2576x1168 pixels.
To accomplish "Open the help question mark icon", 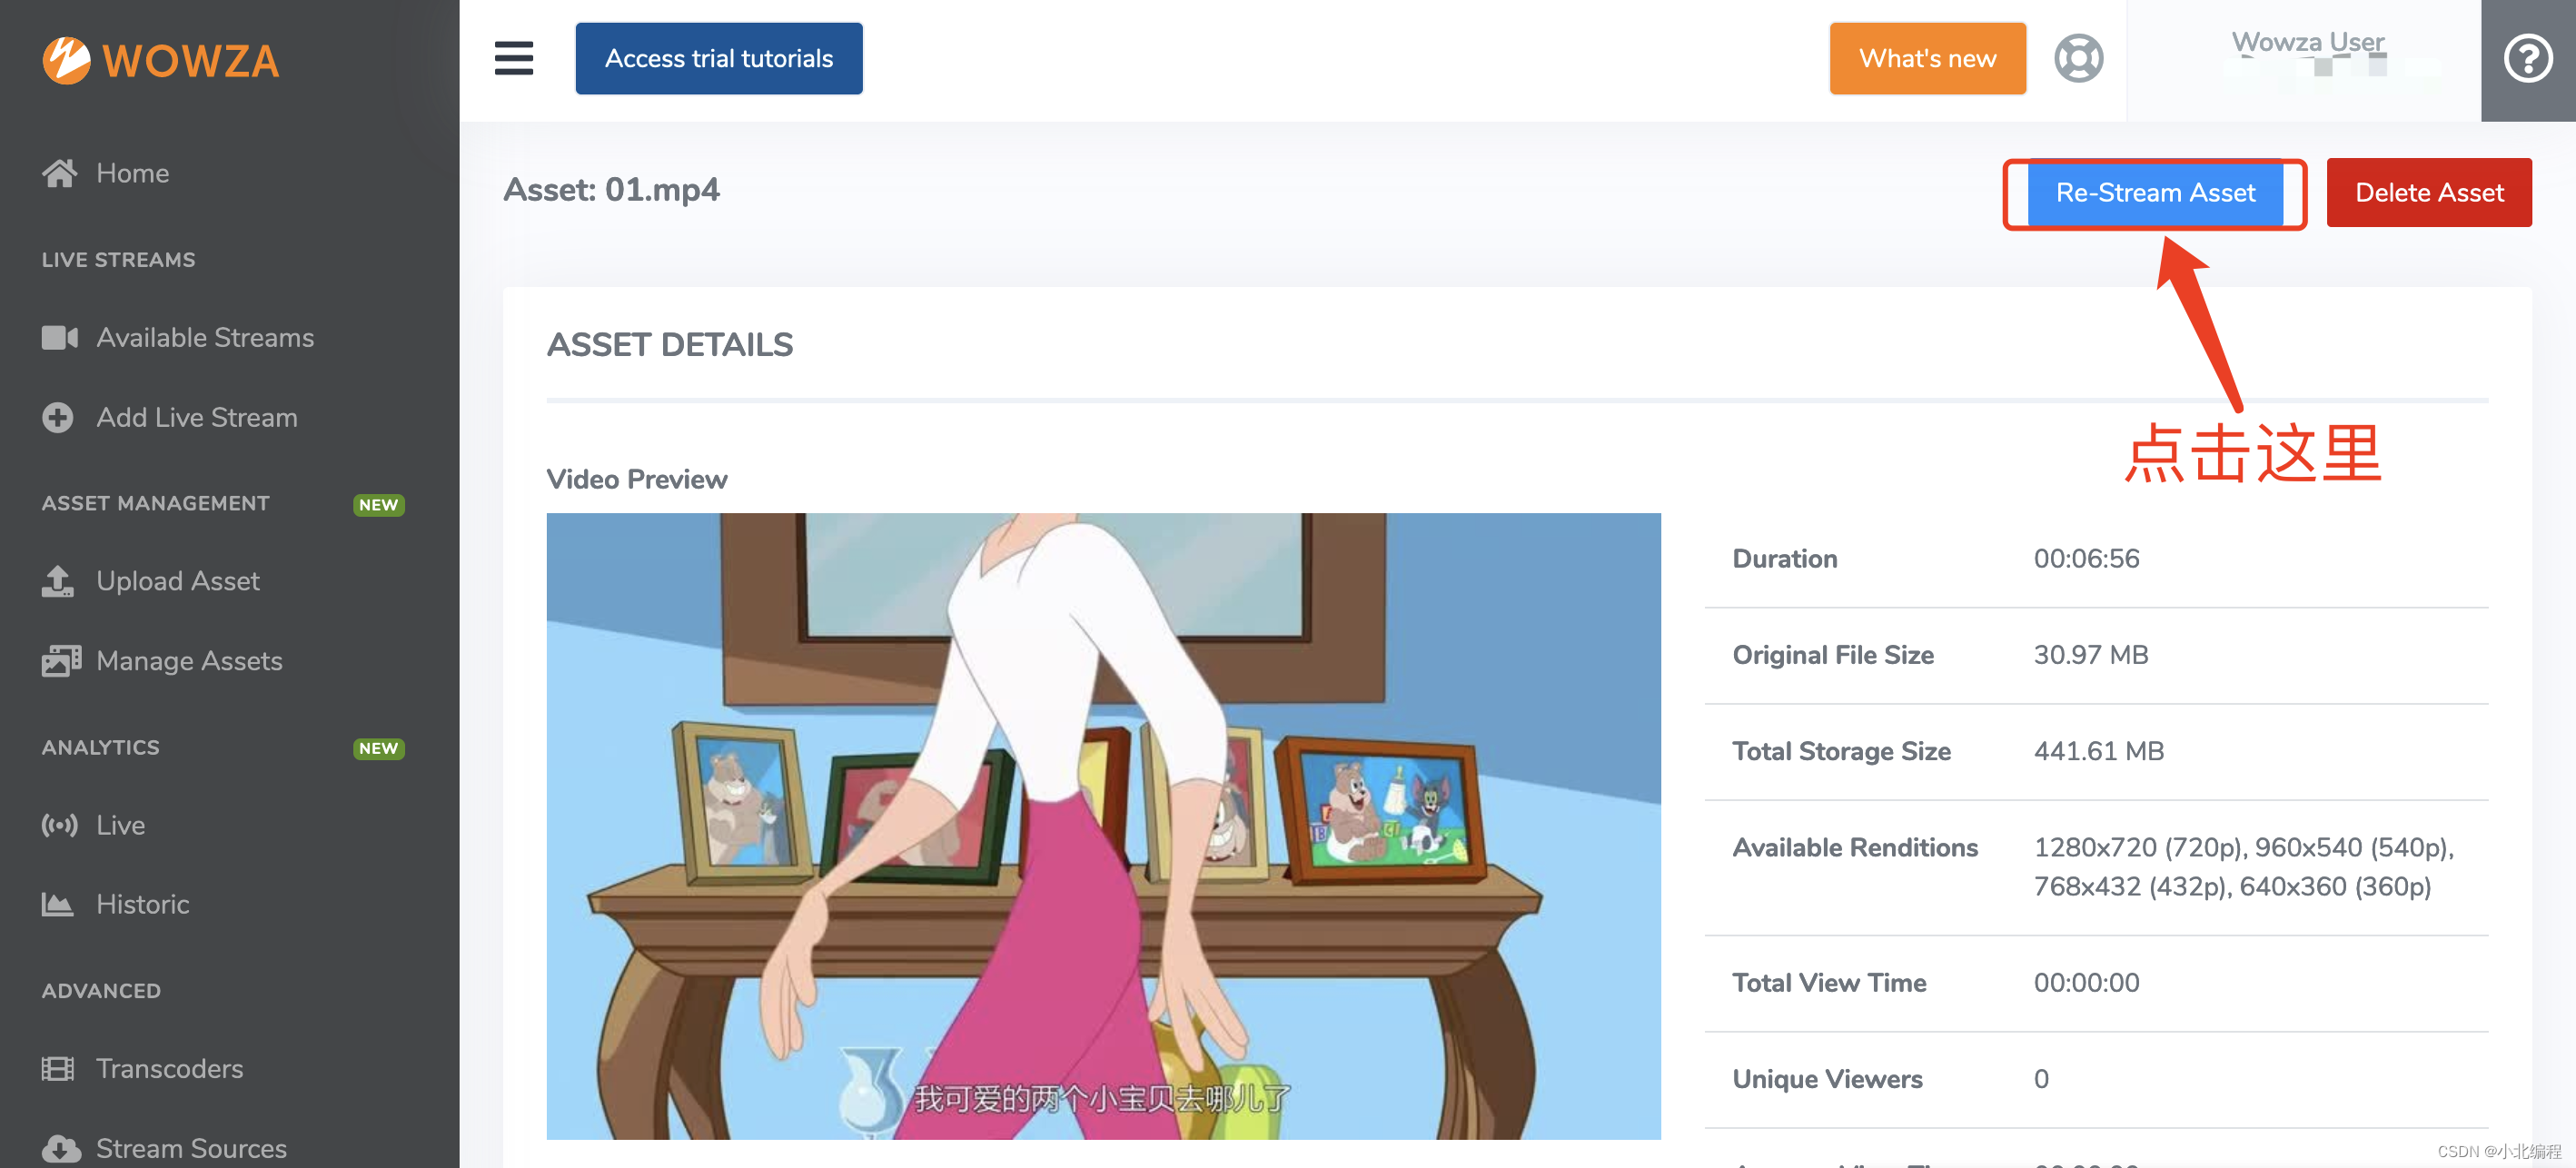I will (x=2528, y=59).
